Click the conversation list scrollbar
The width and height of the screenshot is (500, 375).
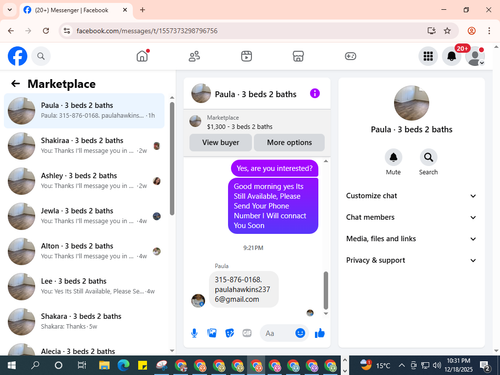(172, 159)
